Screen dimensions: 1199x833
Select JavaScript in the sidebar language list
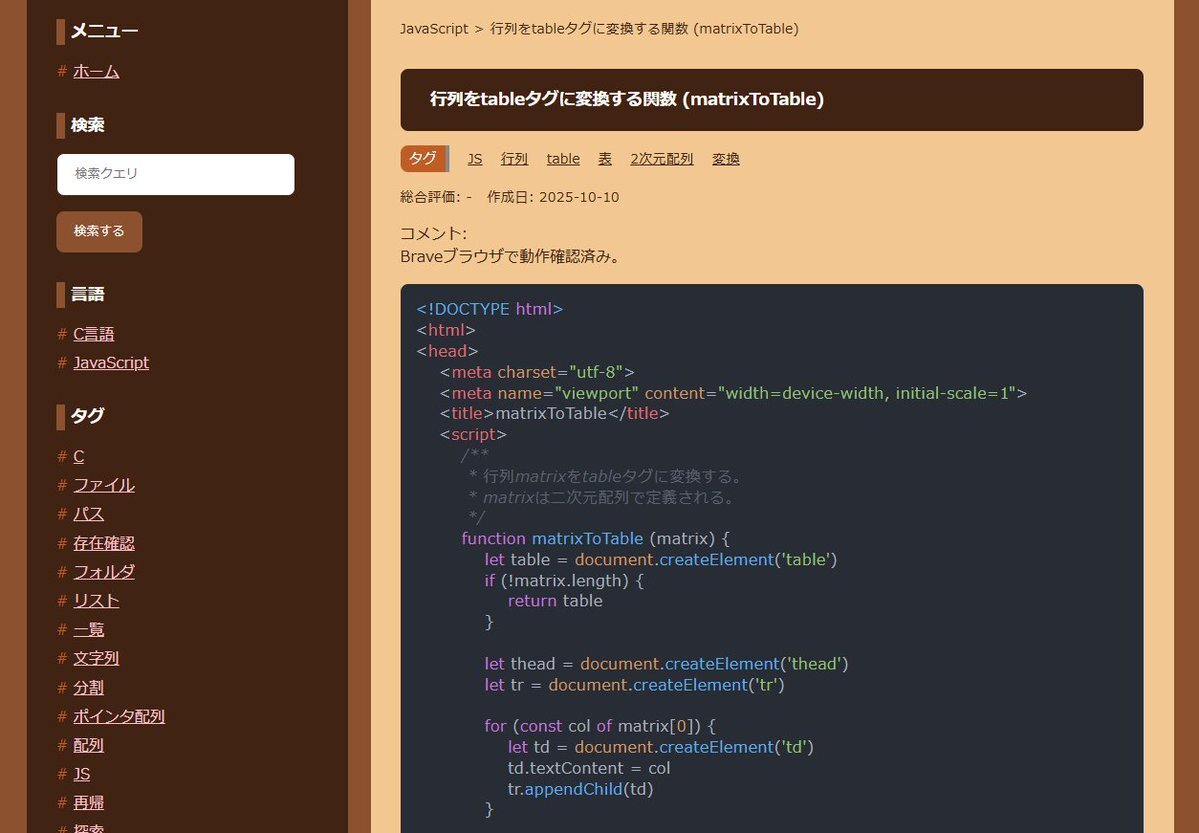(x=110, y=363)
